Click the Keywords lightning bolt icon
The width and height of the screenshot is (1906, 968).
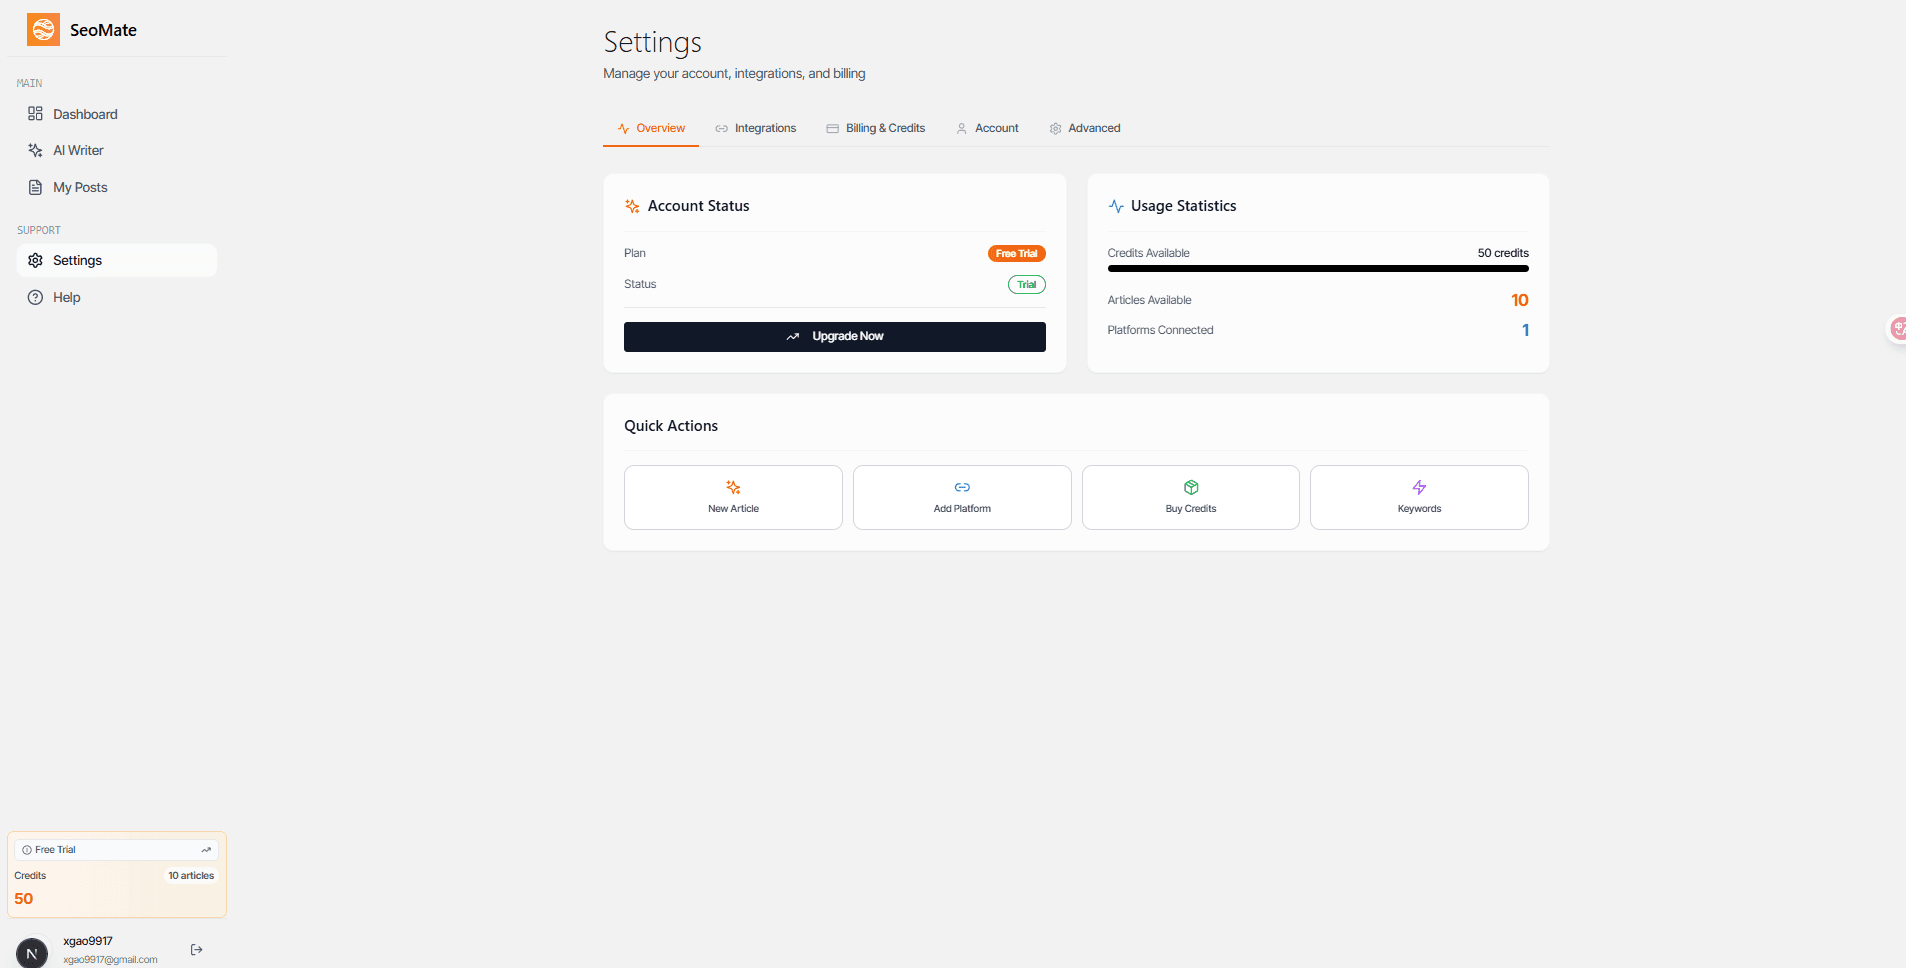[1419, 487]
